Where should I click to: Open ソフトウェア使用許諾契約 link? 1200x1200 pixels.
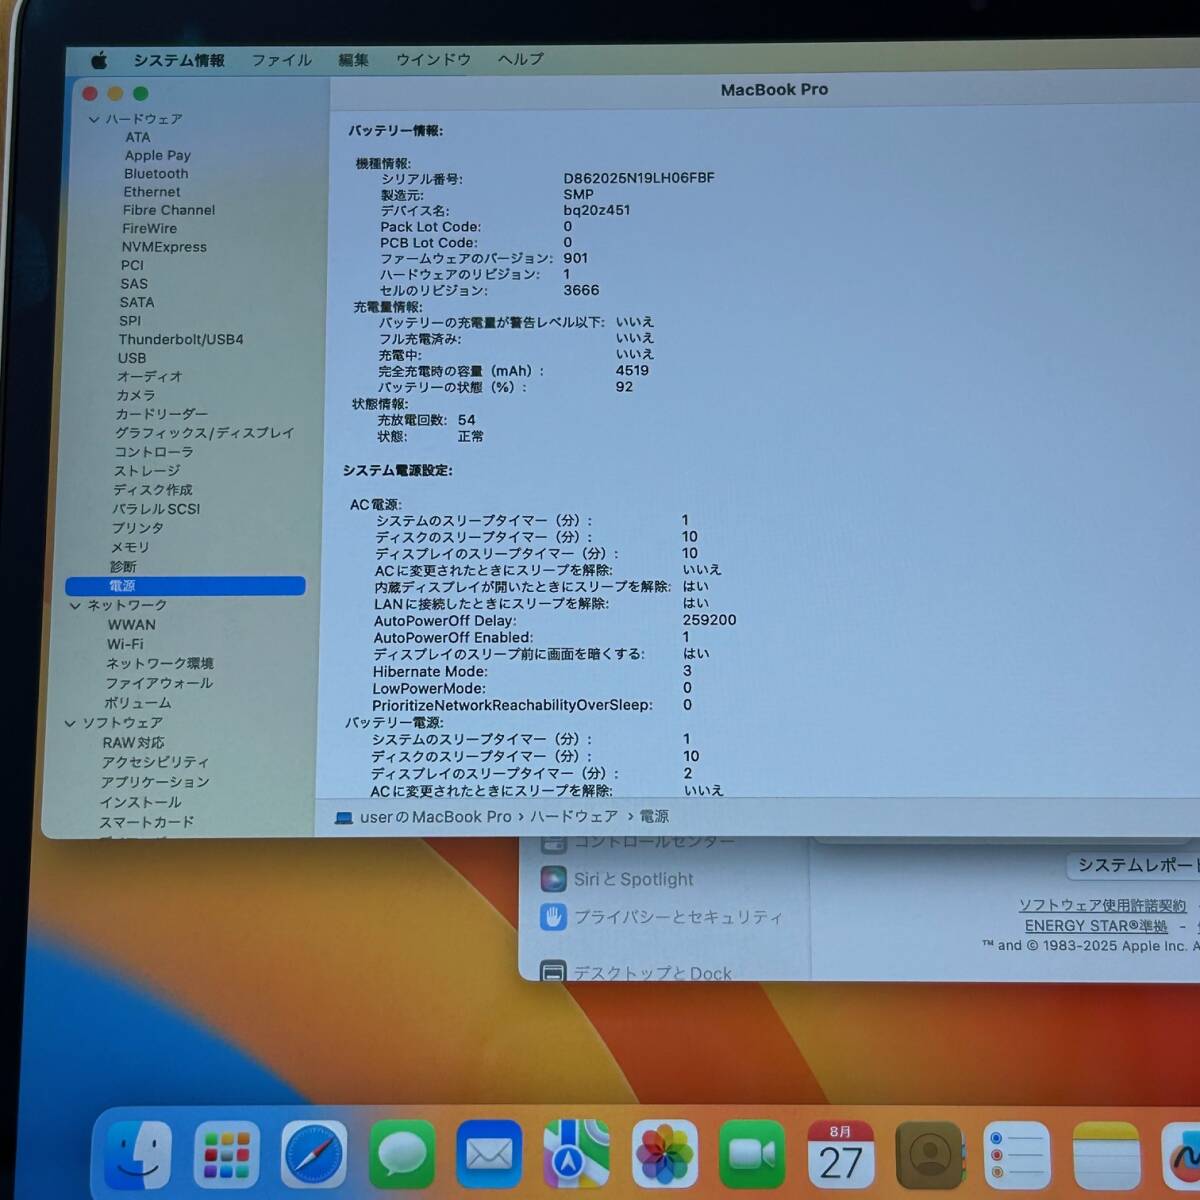pyautogui.click(x=1102, y=905)
